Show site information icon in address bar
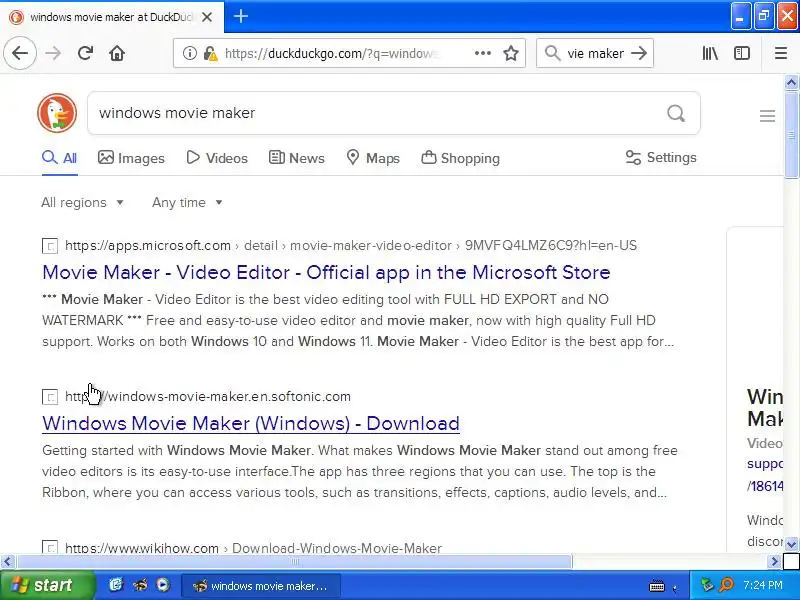 [x=190, y=53]
